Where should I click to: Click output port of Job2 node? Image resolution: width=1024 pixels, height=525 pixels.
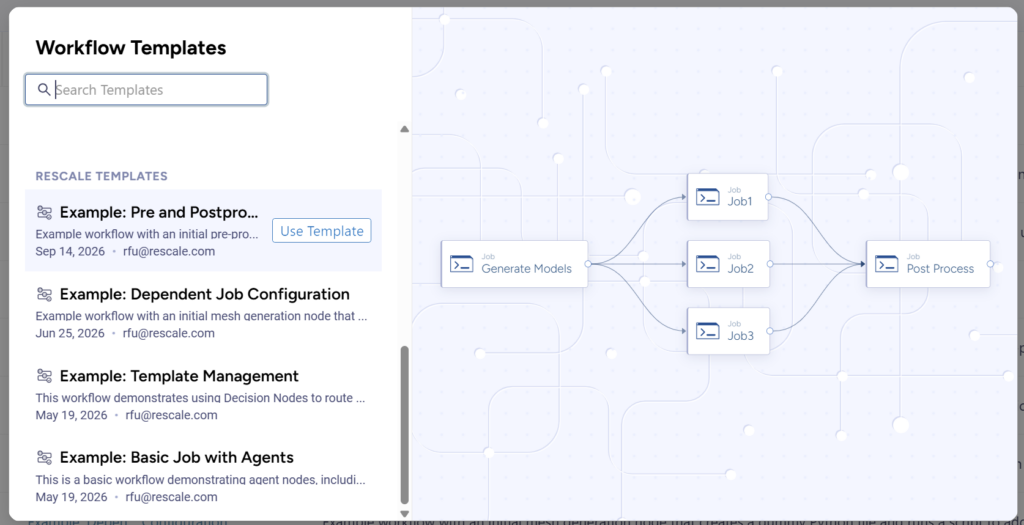click(769, 264)
